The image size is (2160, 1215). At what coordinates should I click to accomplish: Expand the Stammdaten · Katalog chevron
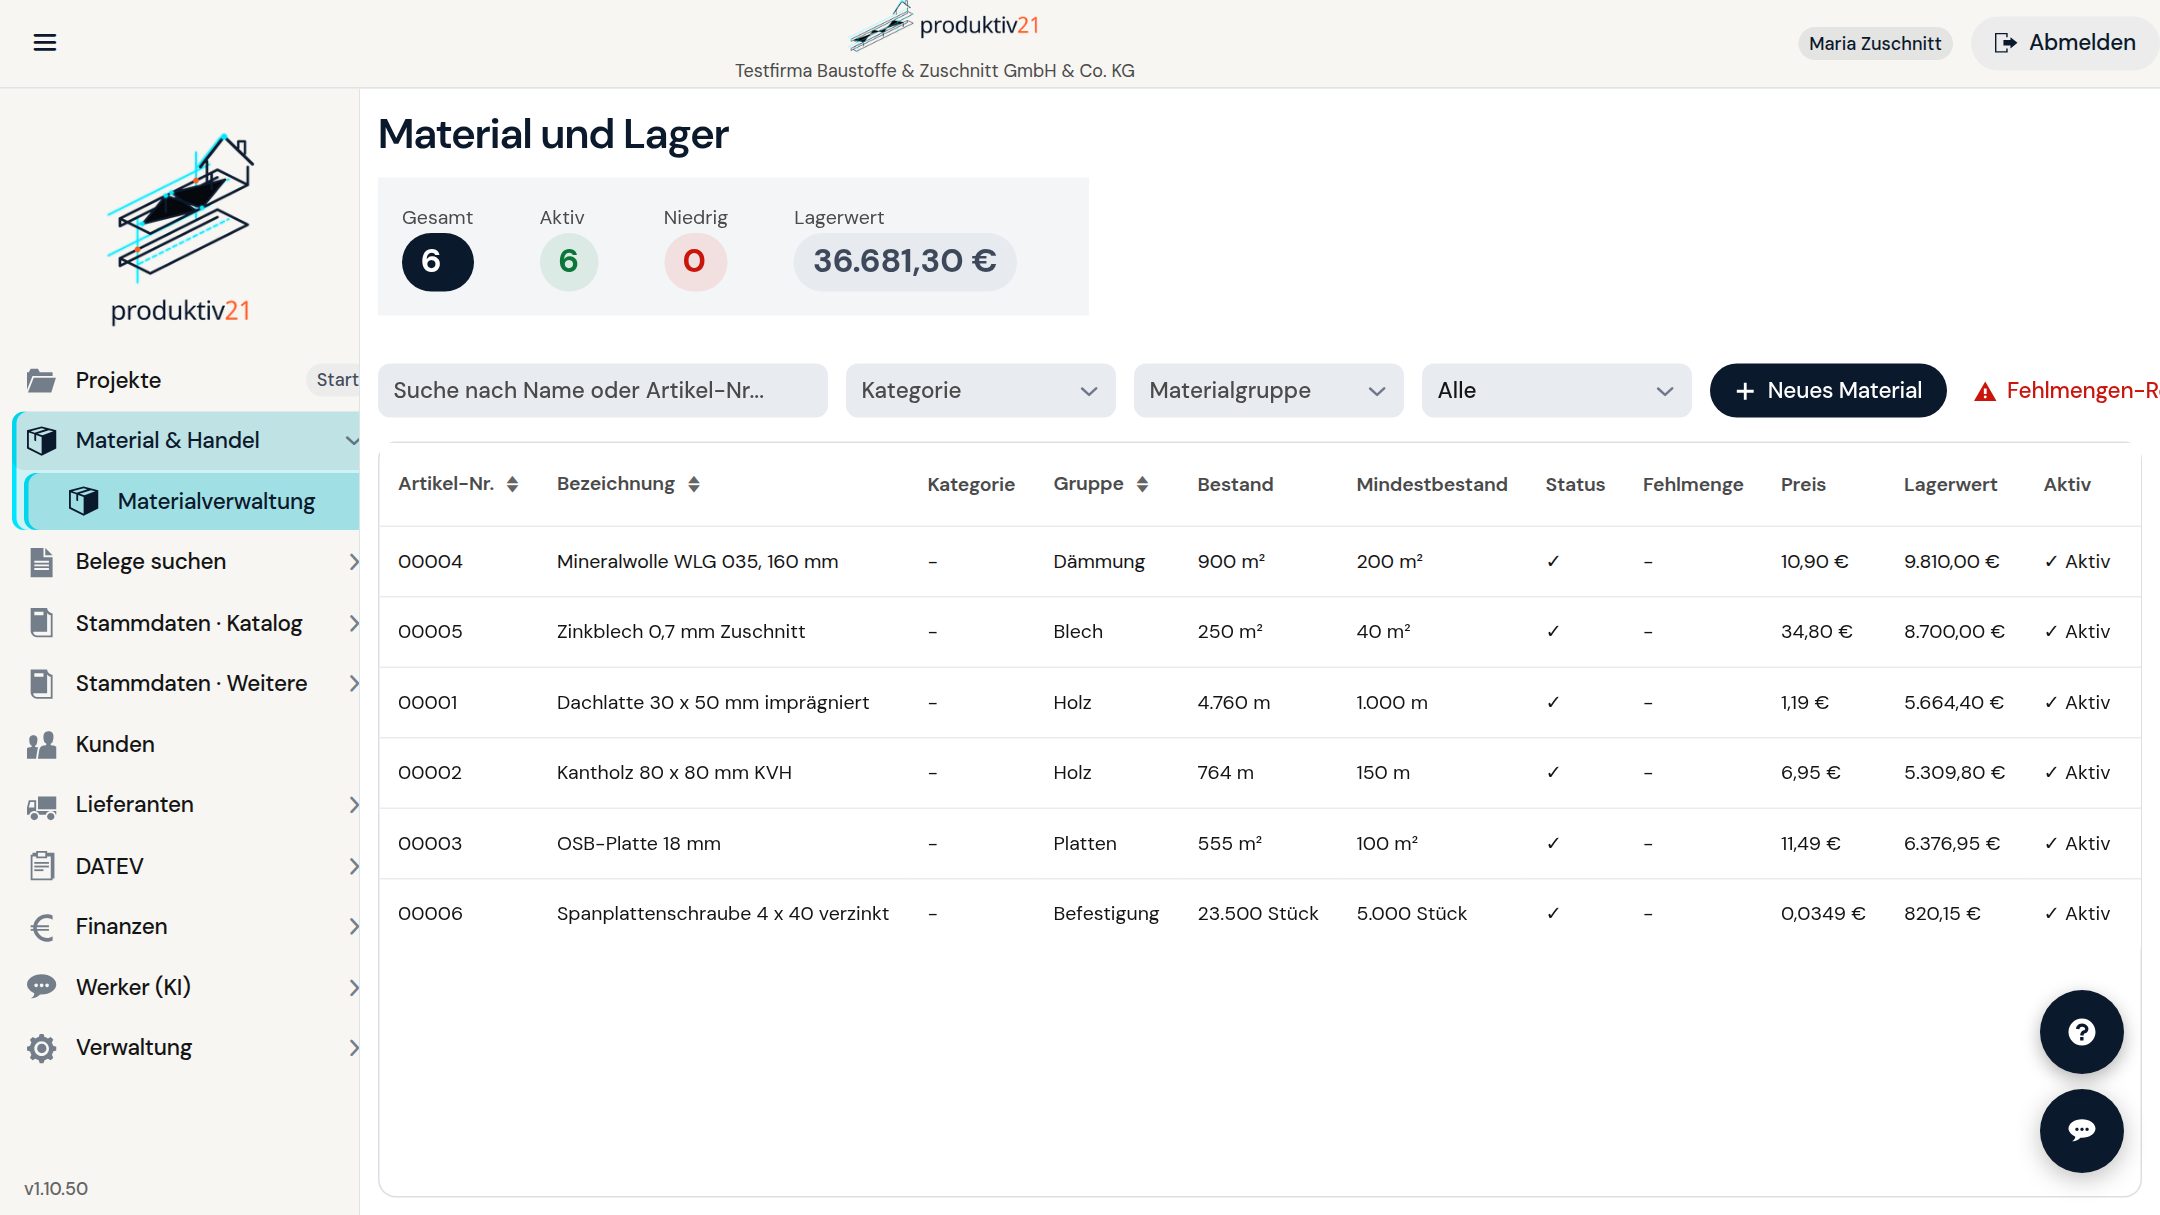(353, 623)
